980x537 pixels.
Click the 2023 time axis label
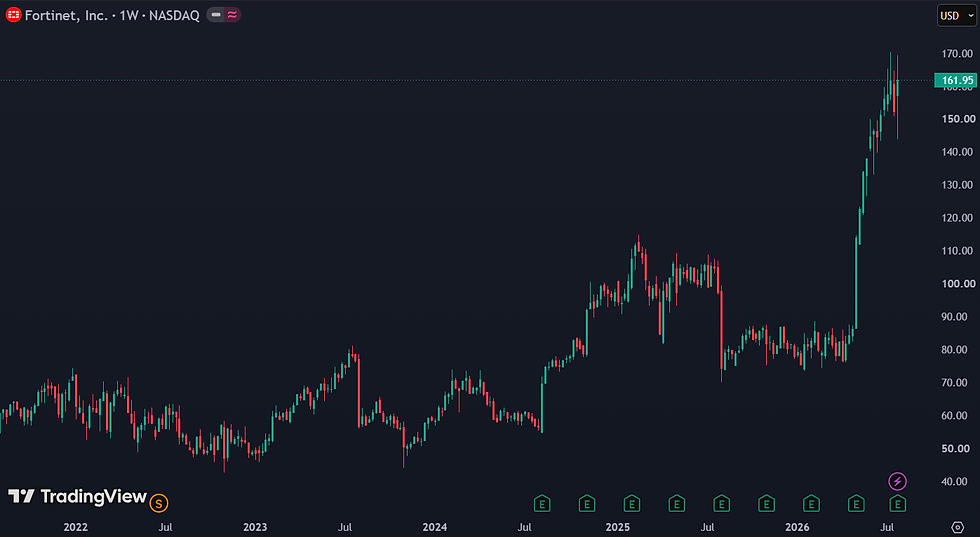(x=255, y=528)
